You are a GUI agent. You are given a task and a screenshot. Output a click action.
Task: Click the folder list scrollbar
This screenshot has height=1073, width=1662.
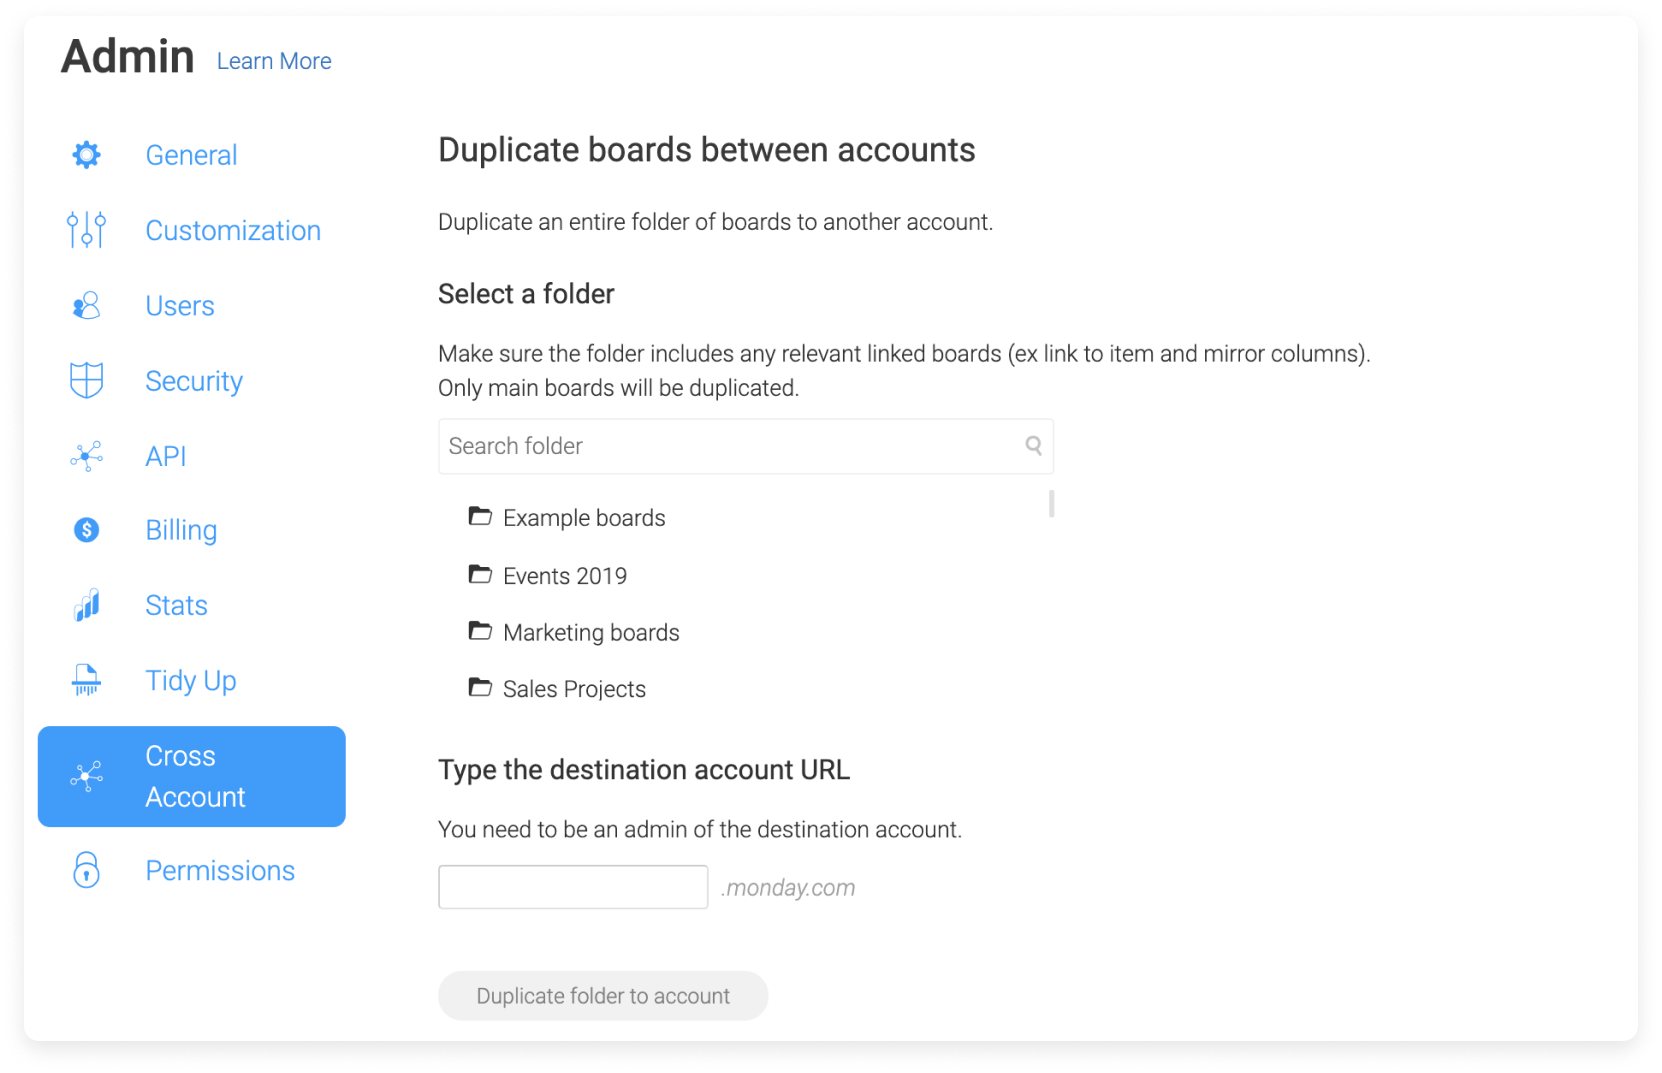coord(1052,503)
